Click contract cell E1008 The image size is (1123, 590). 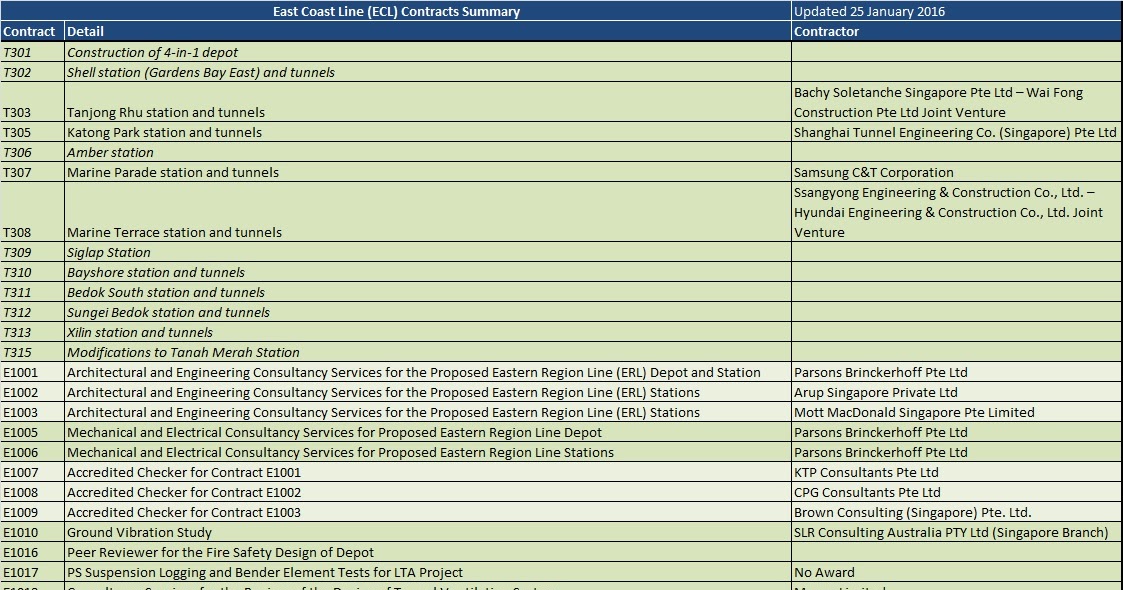point(32,493)
